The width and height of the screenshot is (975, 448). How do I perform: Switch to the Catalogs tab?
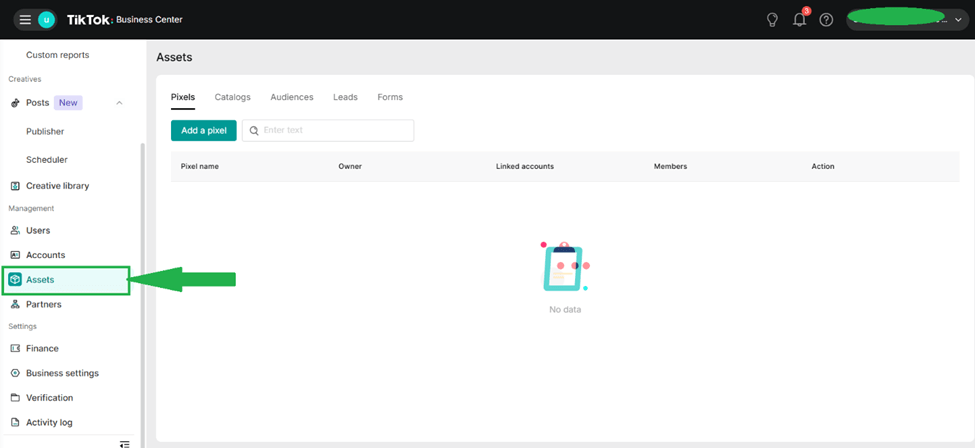tap(232, 97)
